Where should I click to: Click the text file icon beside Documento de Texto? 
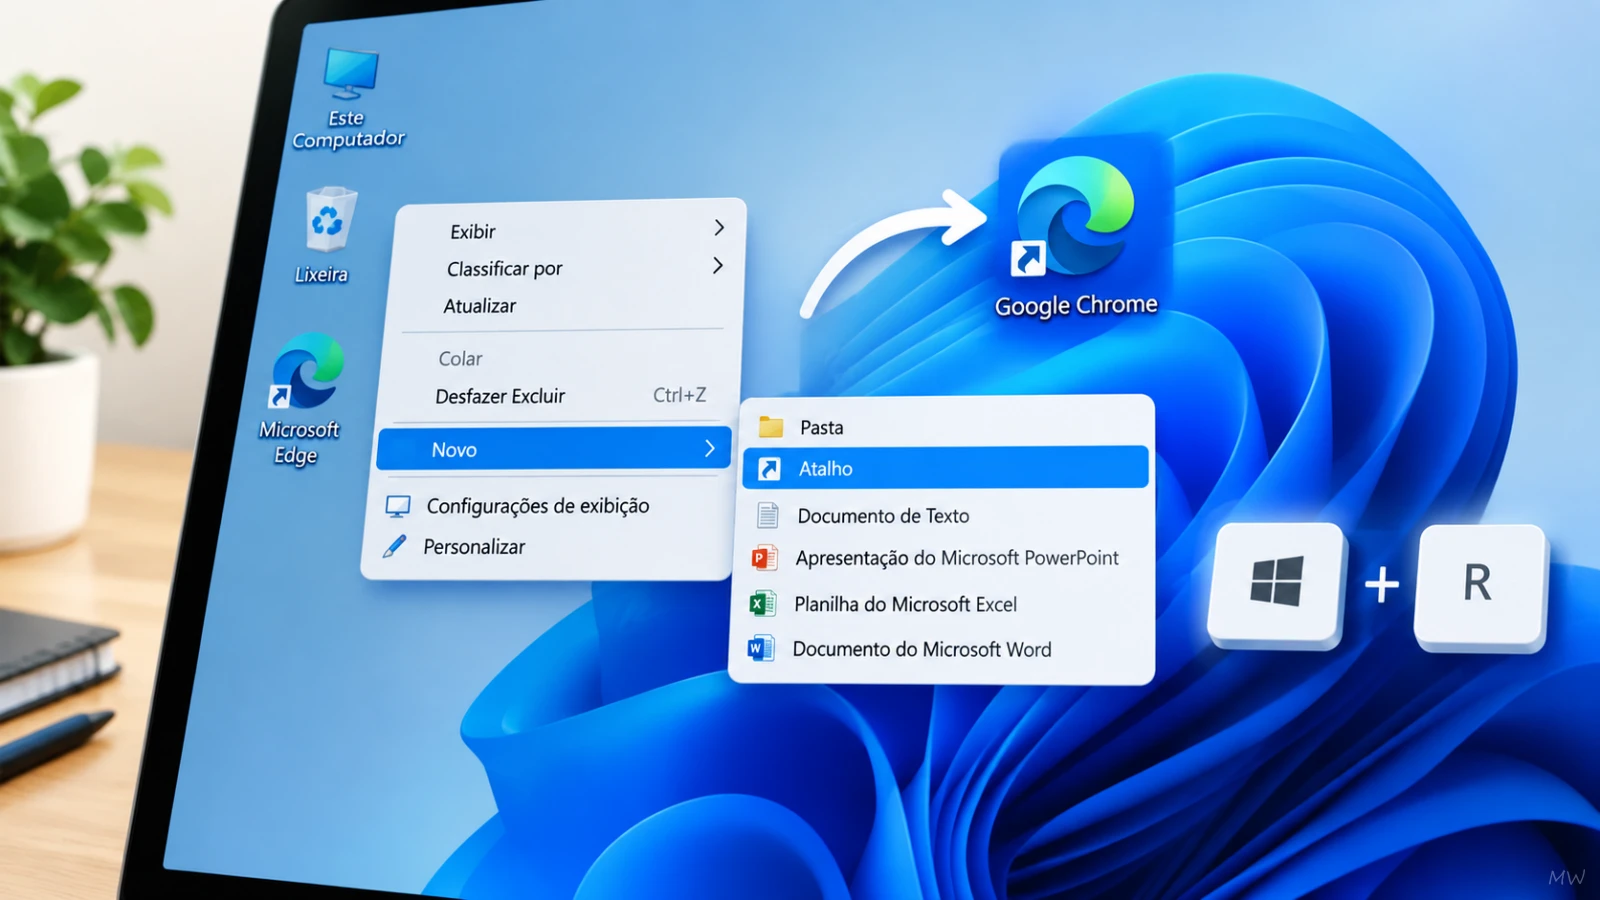[767, 515]
